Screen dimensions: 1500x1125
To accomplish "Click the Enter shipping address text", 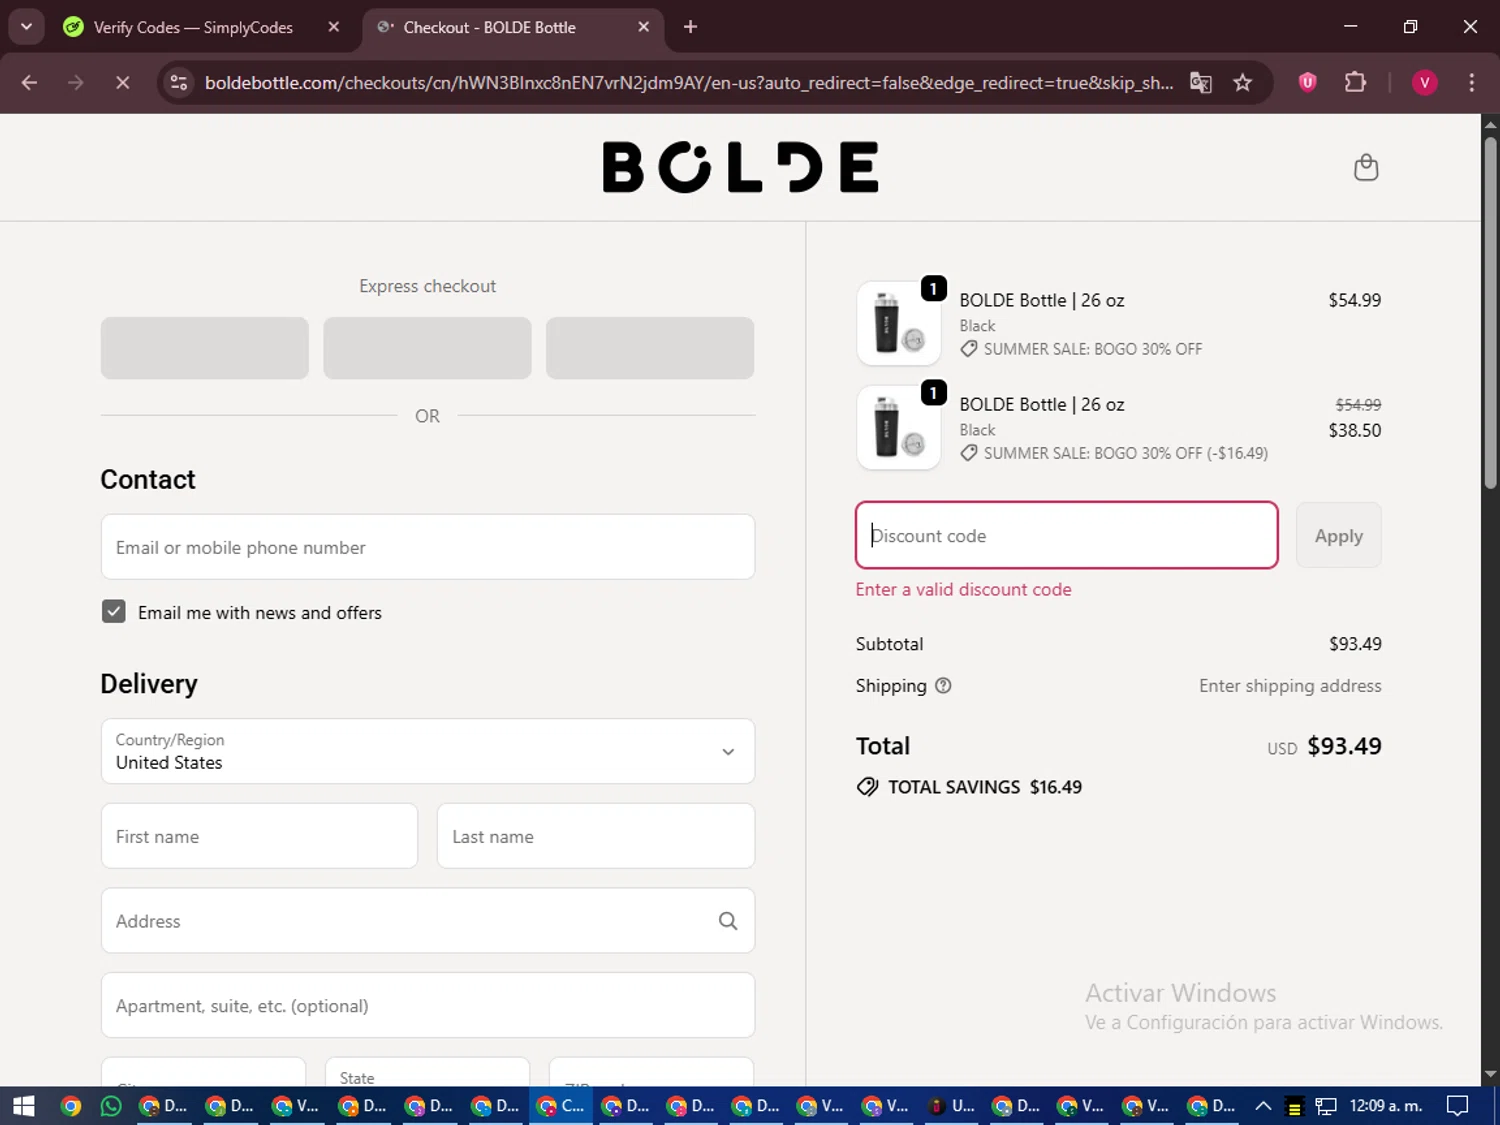I will click(x=1290, y=686).
